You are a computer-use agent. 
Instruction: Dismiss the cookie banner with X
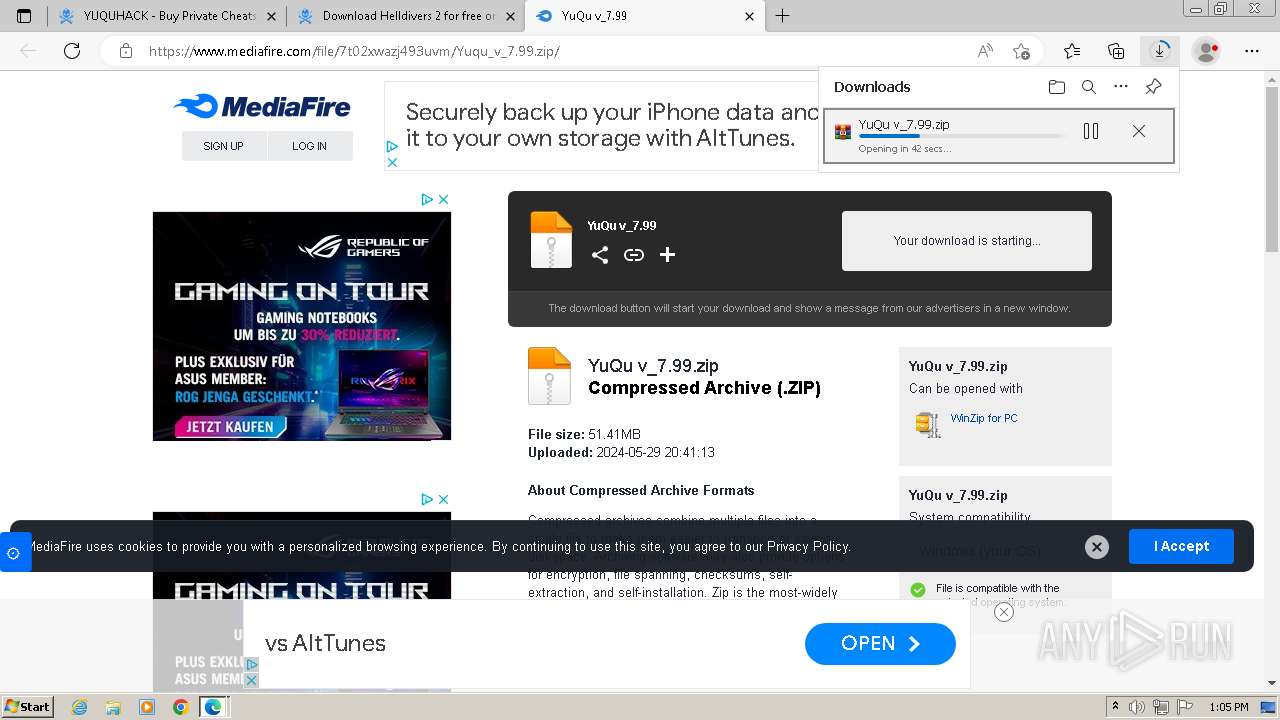coord(1097,547)
